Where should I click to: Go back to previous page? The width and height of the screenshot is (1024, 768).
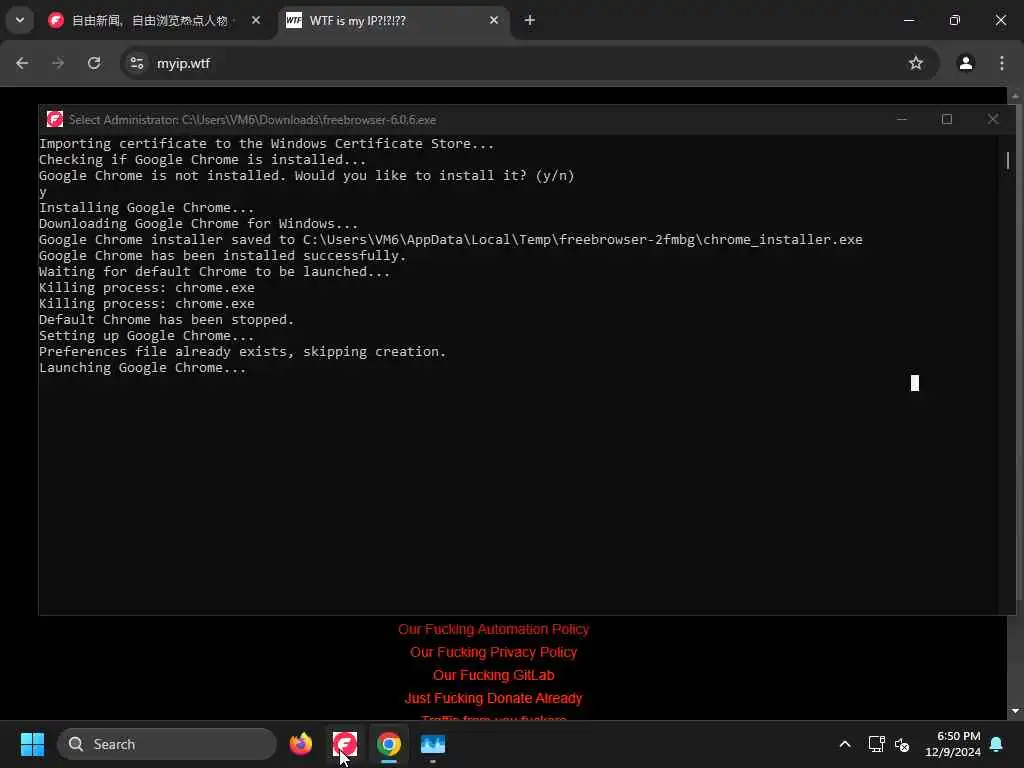point(22,63)
